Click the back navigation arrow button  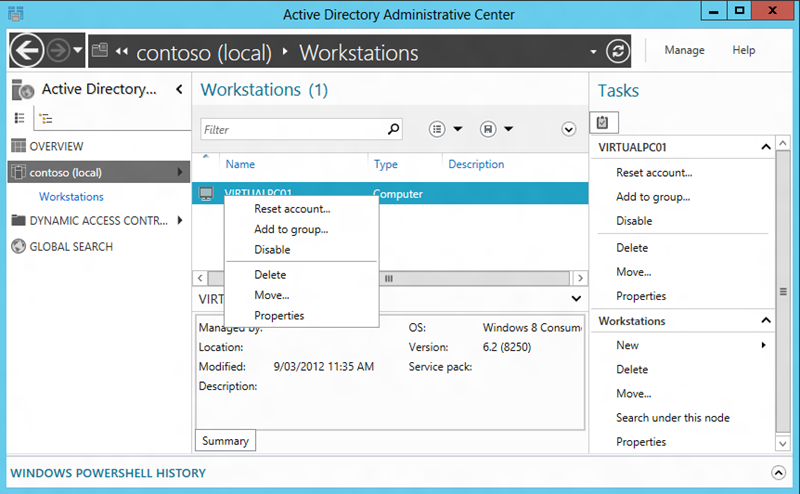[27, 50]
